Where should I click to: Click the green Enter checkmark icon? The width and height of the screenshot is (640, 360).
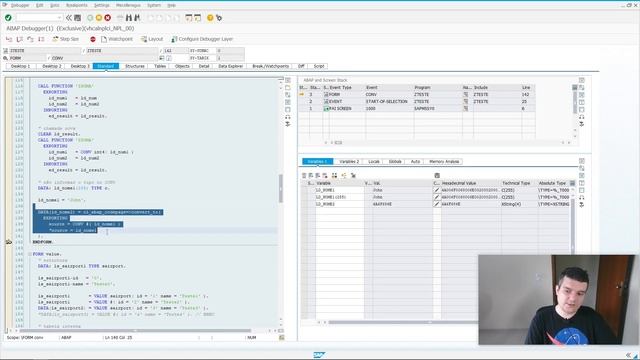[x=8, y=18]
